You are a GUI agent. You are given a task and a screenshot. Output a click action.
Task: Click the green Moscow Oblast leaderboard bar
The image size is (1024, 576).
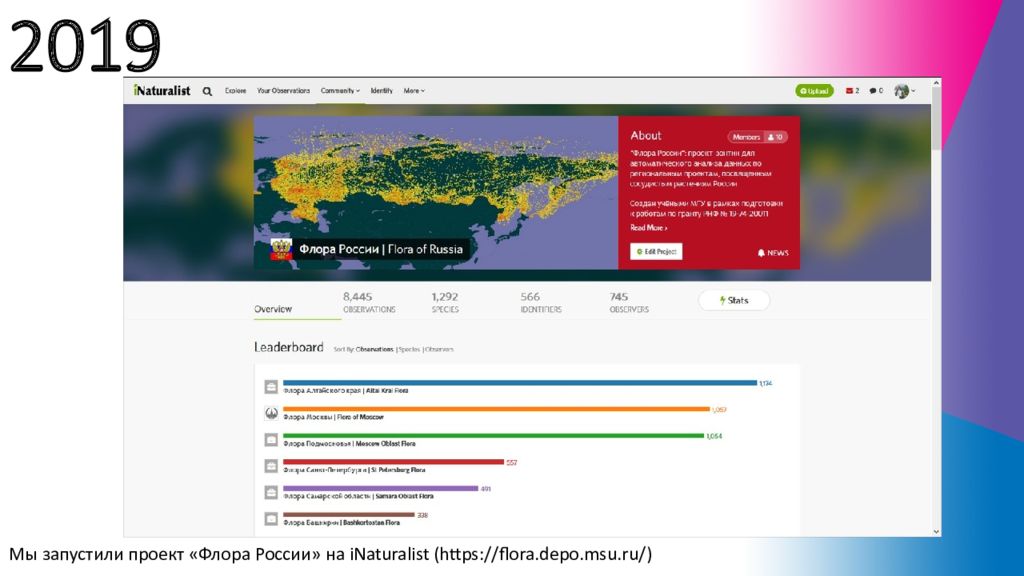pos(493,436)
